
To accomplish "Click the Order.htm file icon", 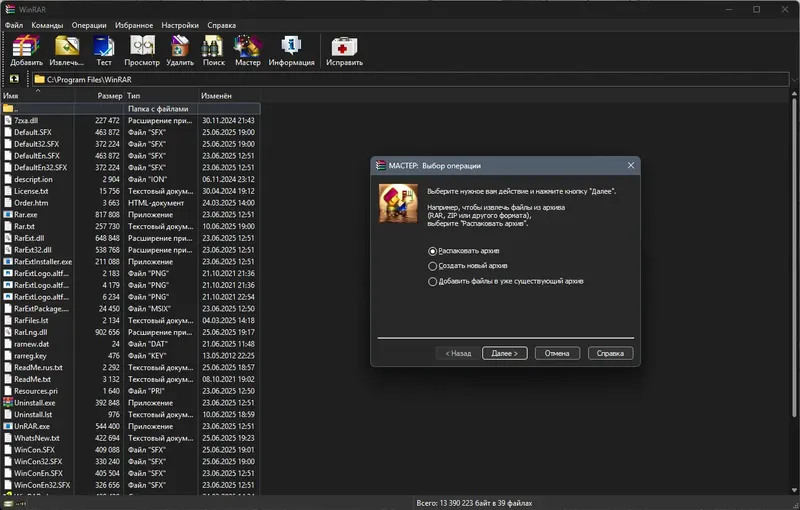I will 8,202.
